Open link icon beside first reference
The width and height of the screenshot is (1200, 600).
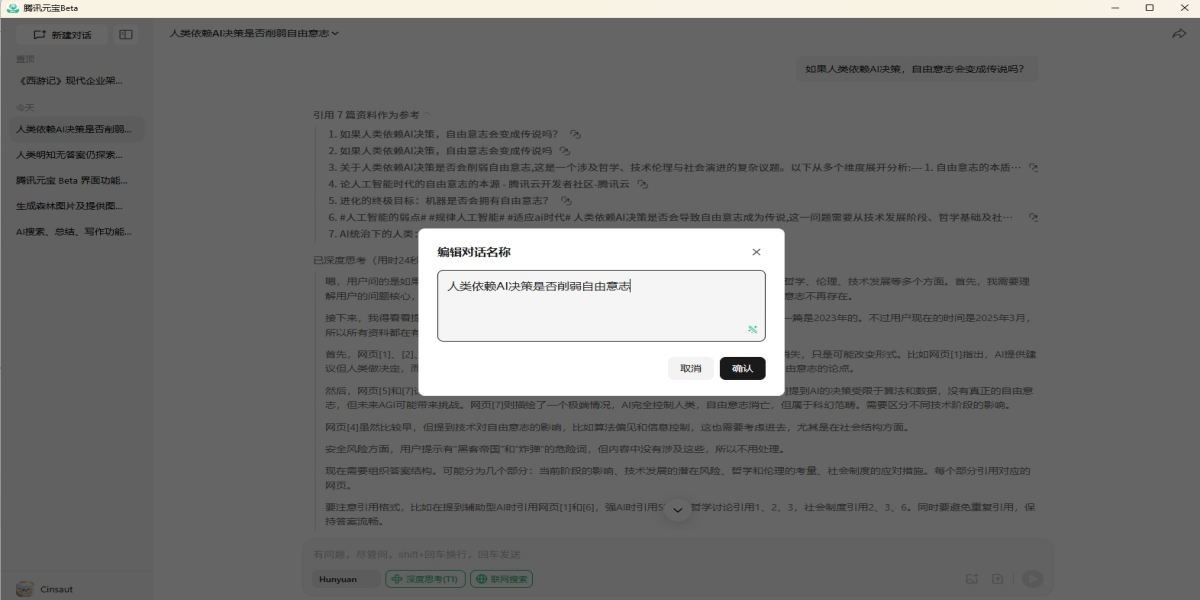pyautogui.click(x=576, y=133)
